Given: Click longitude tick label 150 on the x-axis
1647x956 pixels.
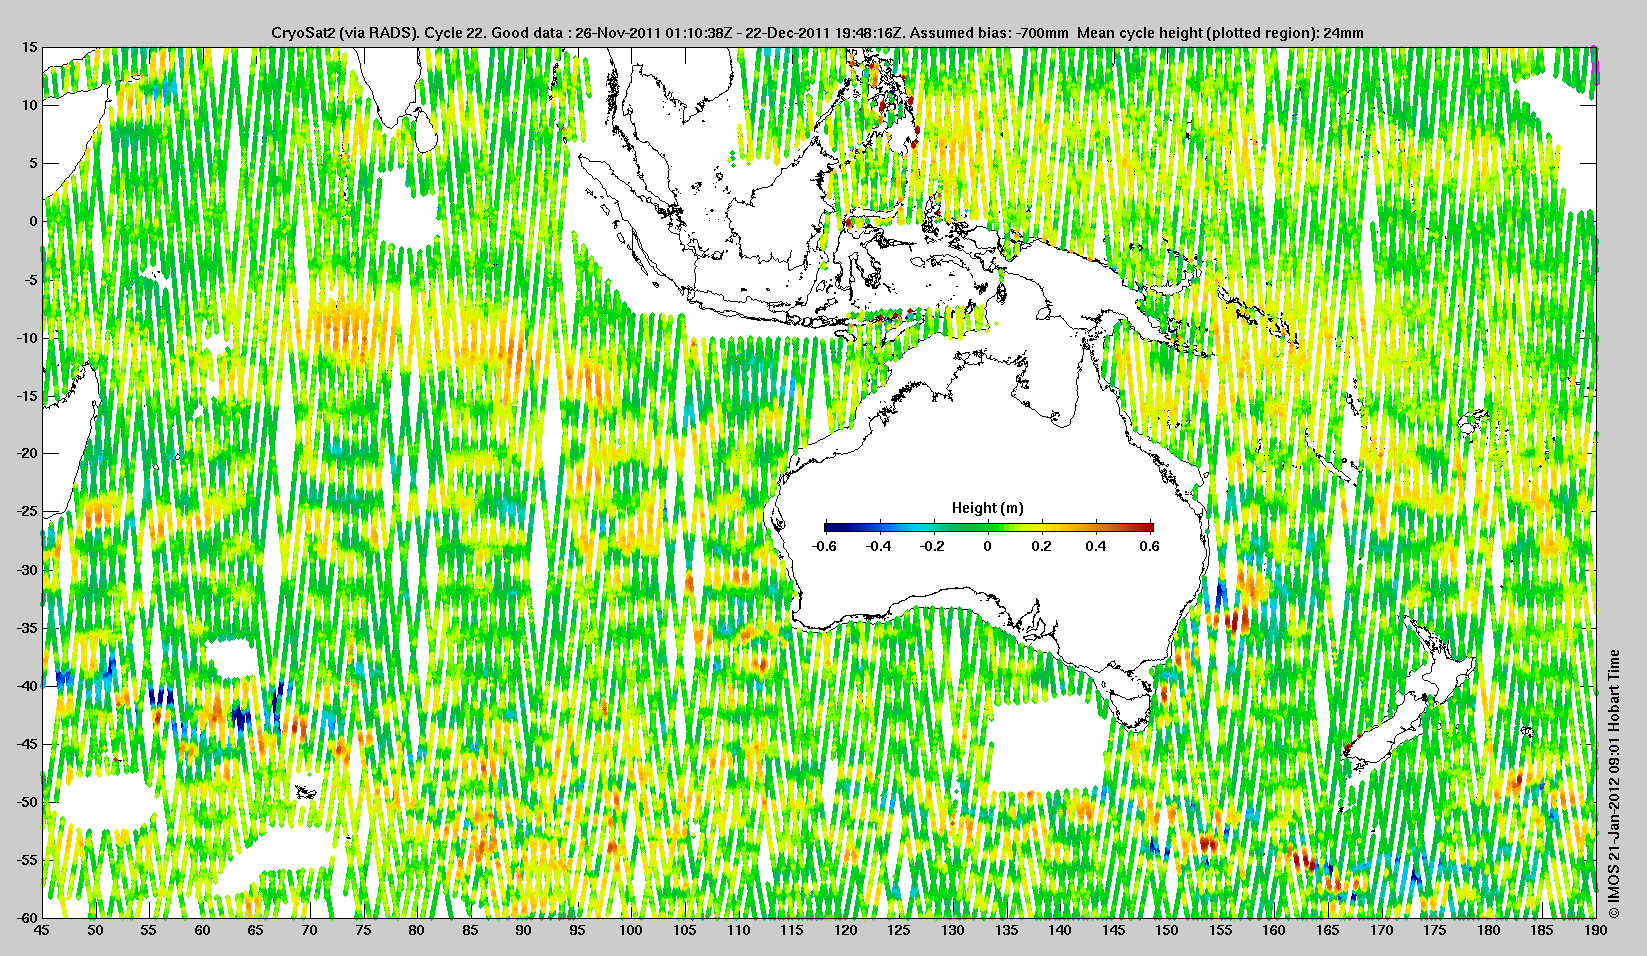Looking at the screenshot, I should click(1166, 930).
